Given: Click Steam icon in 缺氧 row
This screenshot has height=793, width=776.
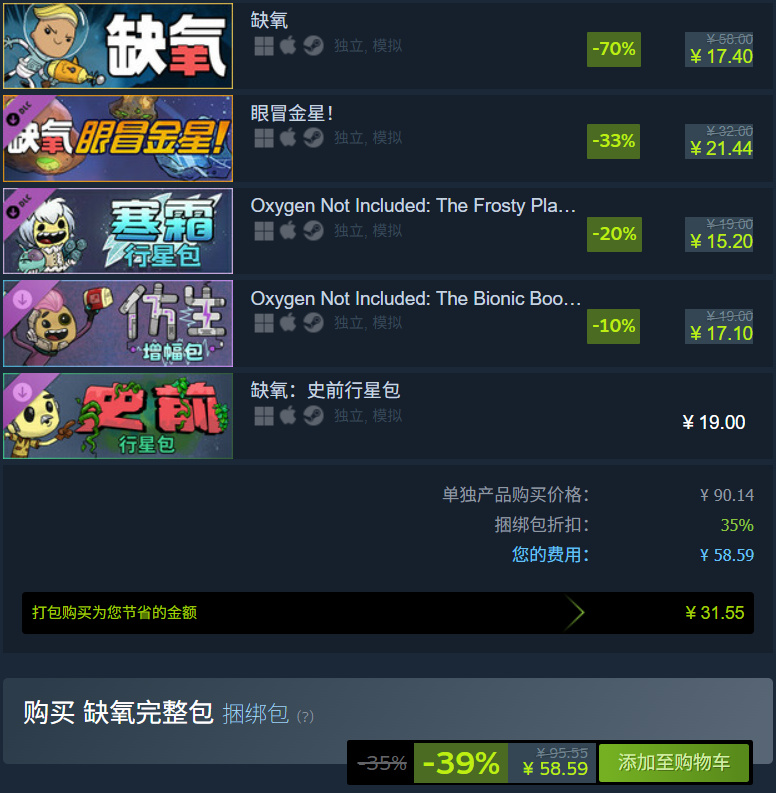Looking at the screenshot, I should coord(313,46).
